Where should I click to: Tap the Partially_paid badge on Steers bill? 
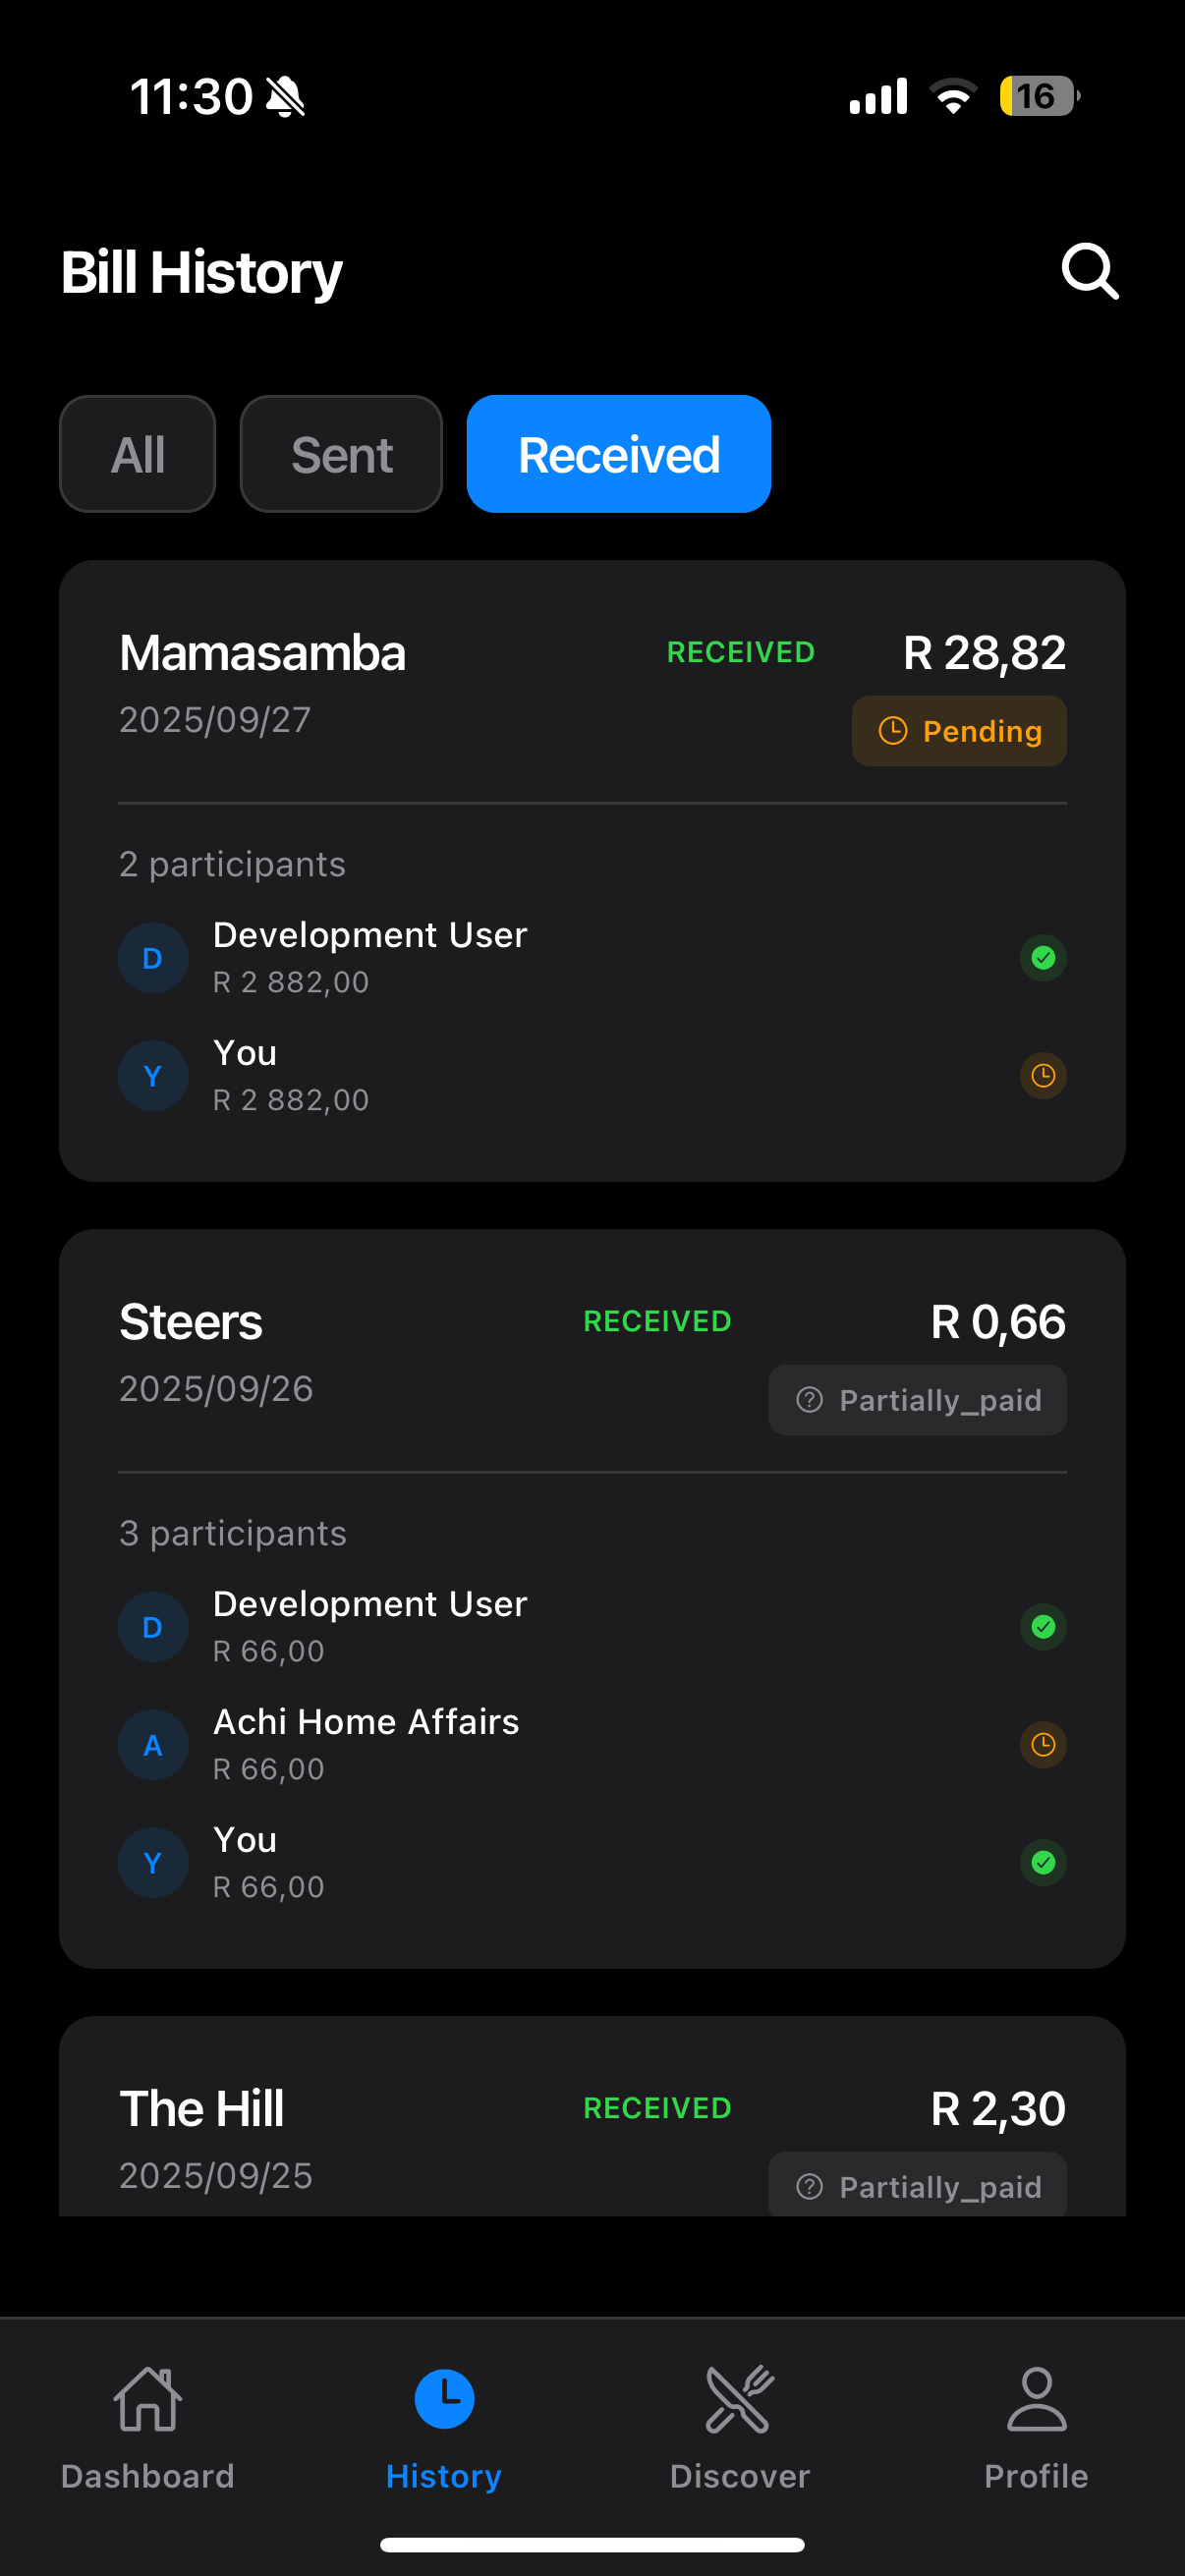coord(917,1400)
